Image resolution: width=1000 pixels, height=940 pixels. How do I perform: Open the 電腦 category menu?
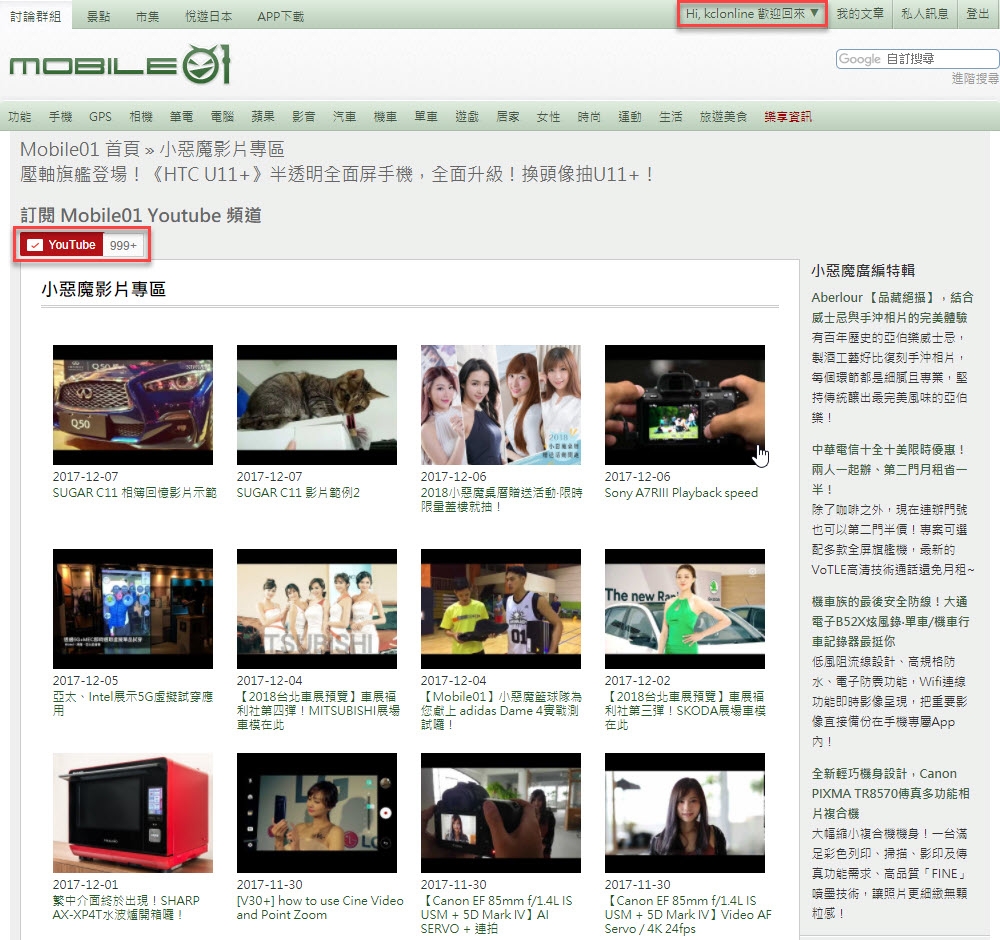click(x=223, y=117)
